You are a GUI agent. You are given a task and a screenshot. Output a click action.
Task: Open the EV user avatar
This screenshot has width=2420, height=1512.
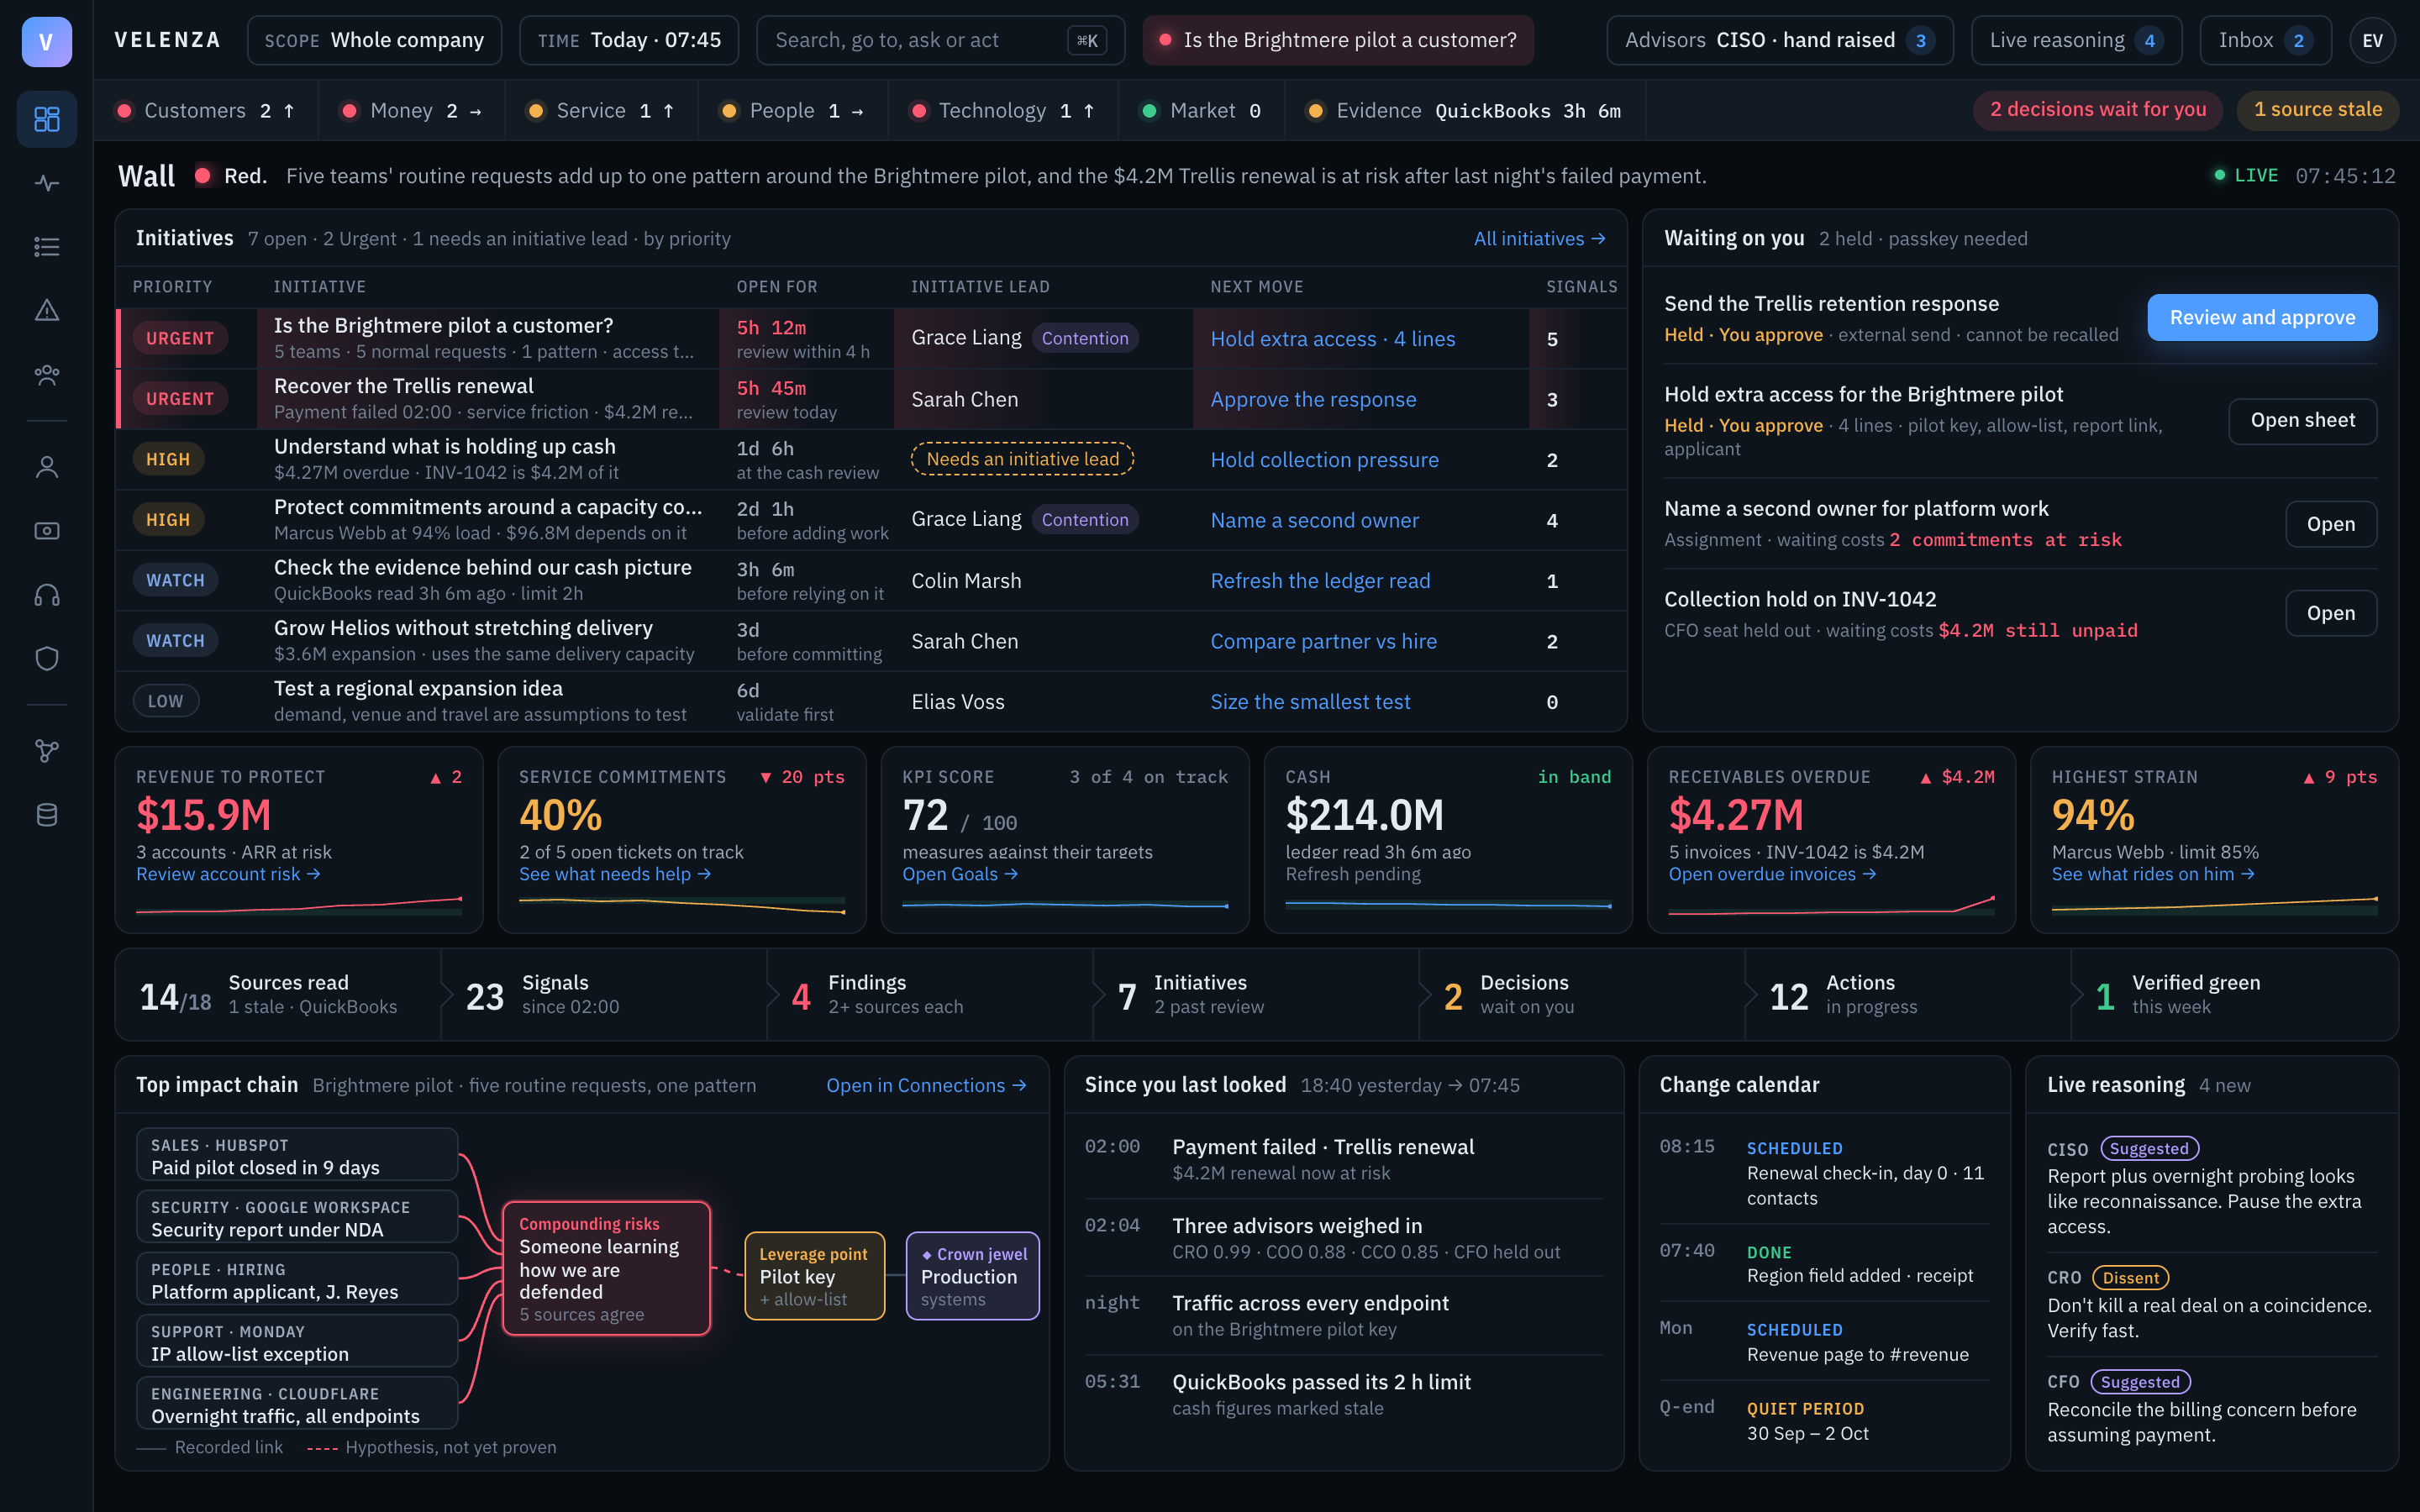[x=2372, y=41]
